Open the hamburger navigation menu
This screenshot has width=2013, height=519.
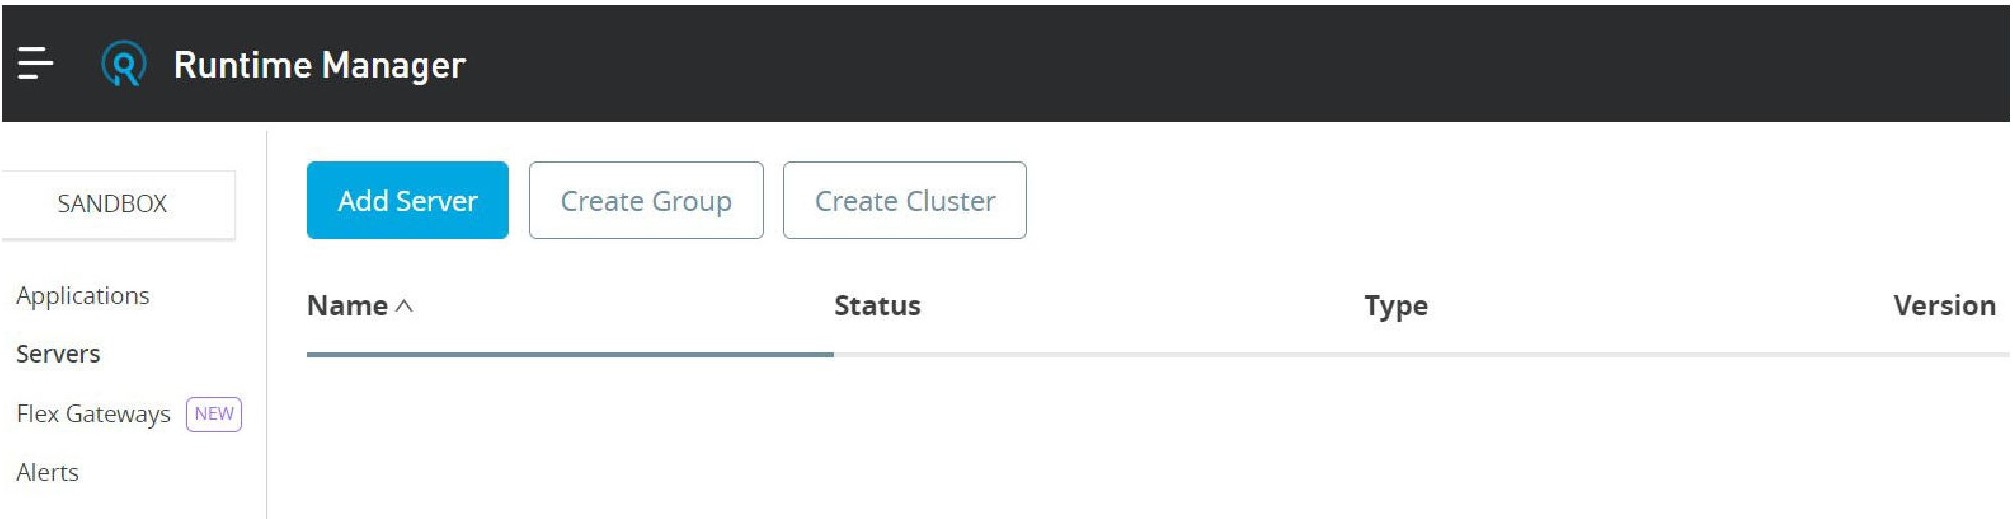click(35, 63)
